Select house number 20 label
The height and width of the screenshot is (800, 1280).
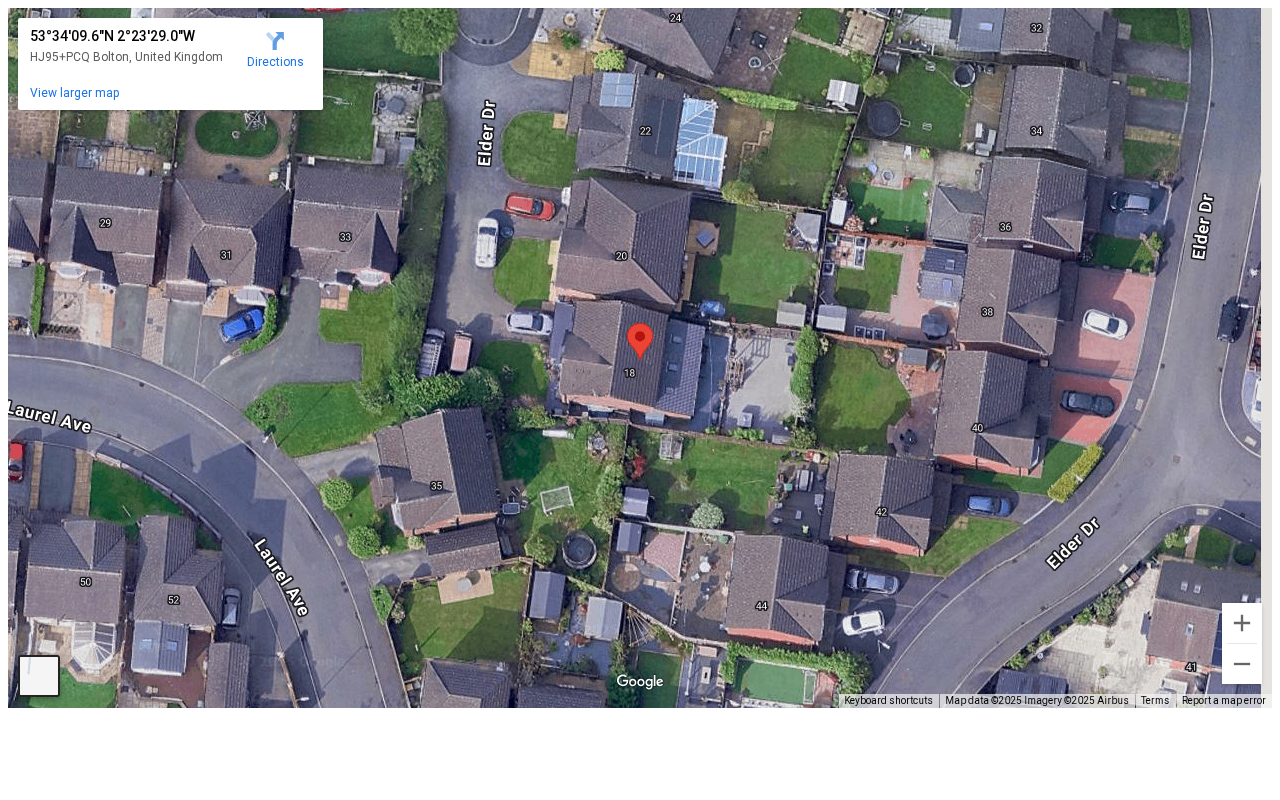[621, 256]
